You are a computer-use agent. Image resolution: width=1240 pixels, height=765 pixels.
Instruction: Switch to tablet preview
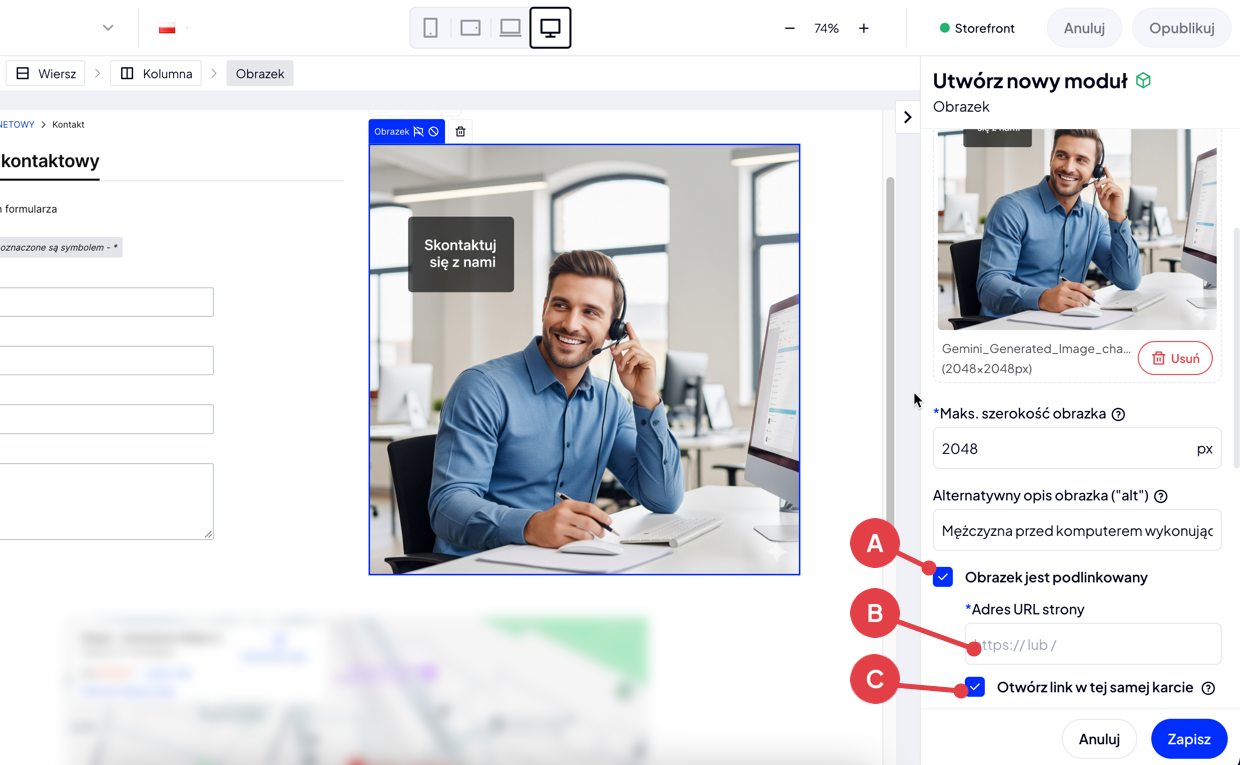tap(470, 28)
